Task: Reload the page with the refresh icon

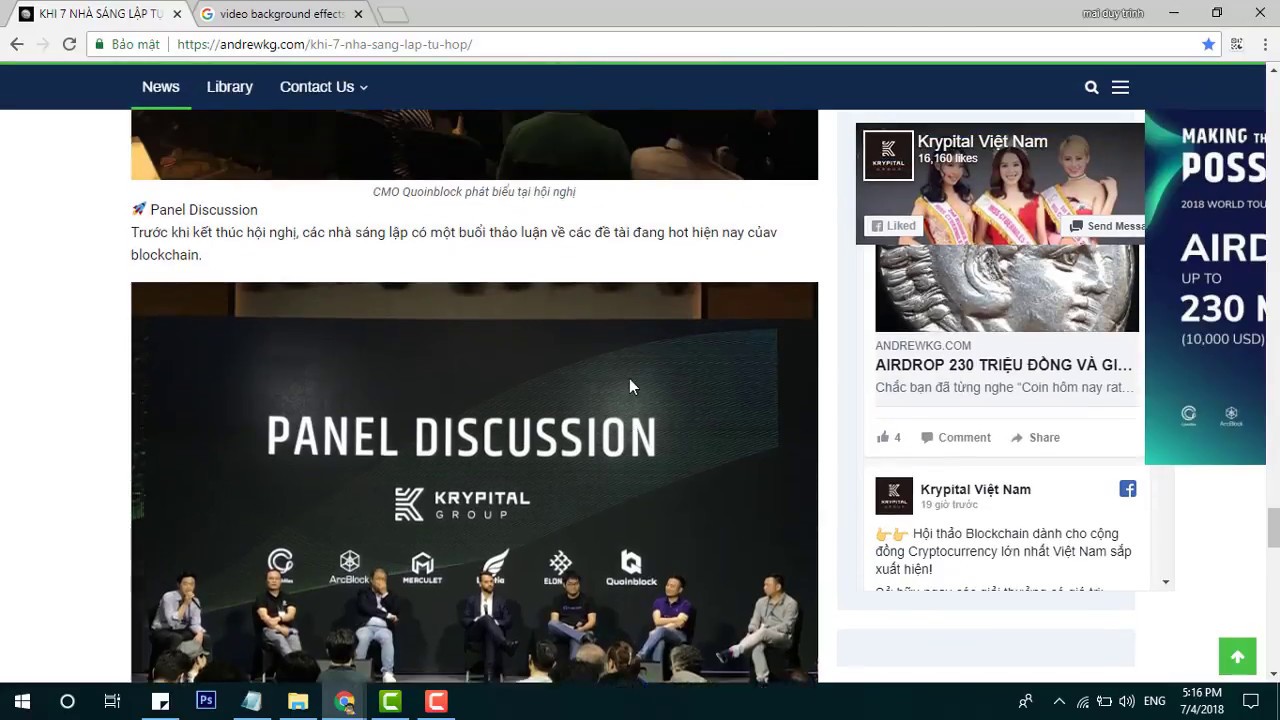Action: tap(69, 44)
